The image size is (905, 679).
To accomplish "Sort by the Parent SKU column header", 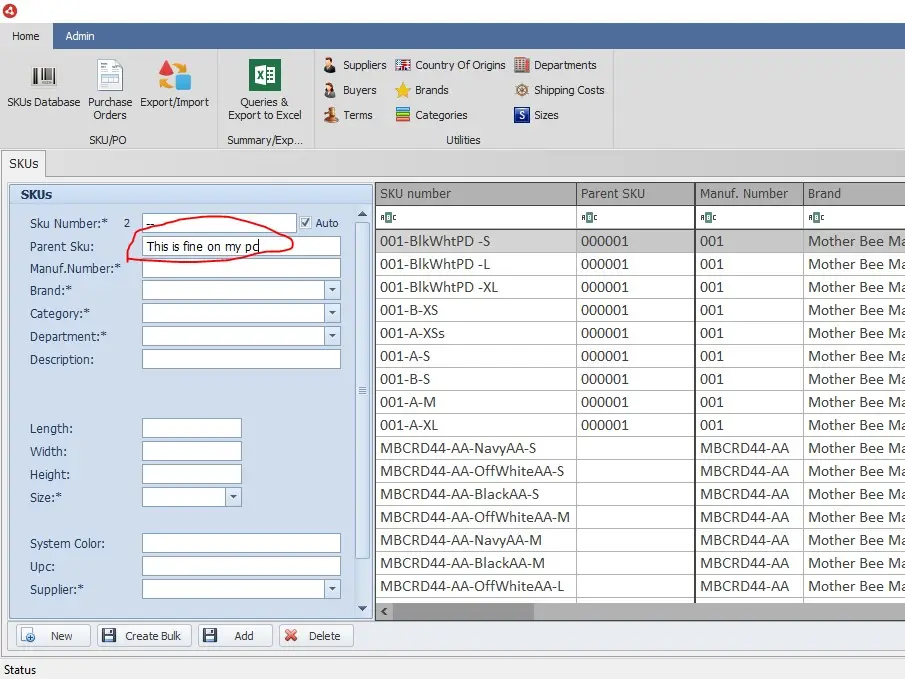I will (x=635, y=194).
